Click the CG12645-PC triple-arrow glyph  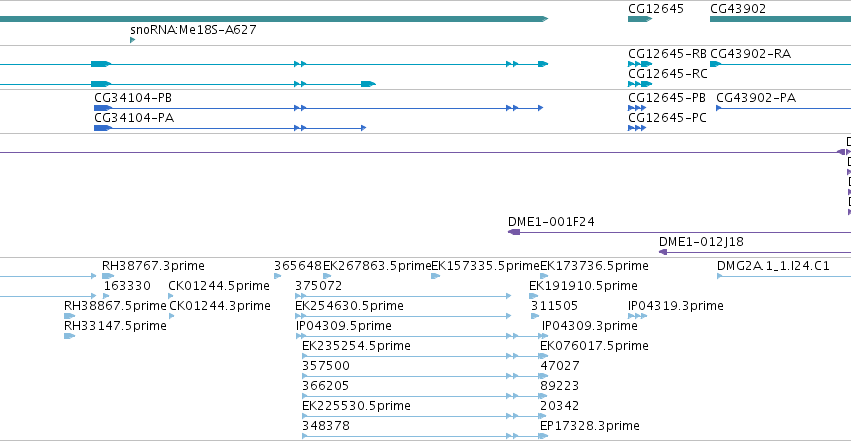pos(637,128)
